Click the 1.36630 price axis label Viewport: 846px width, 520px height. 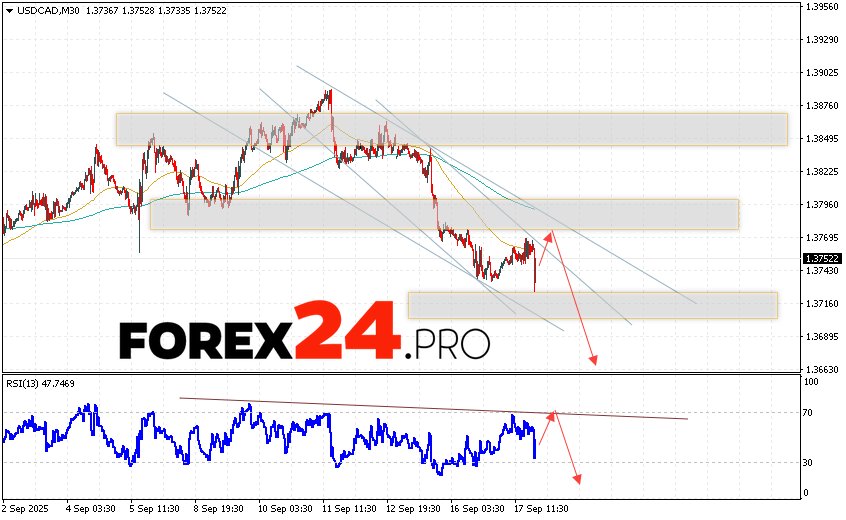click(x=821, y=369)
